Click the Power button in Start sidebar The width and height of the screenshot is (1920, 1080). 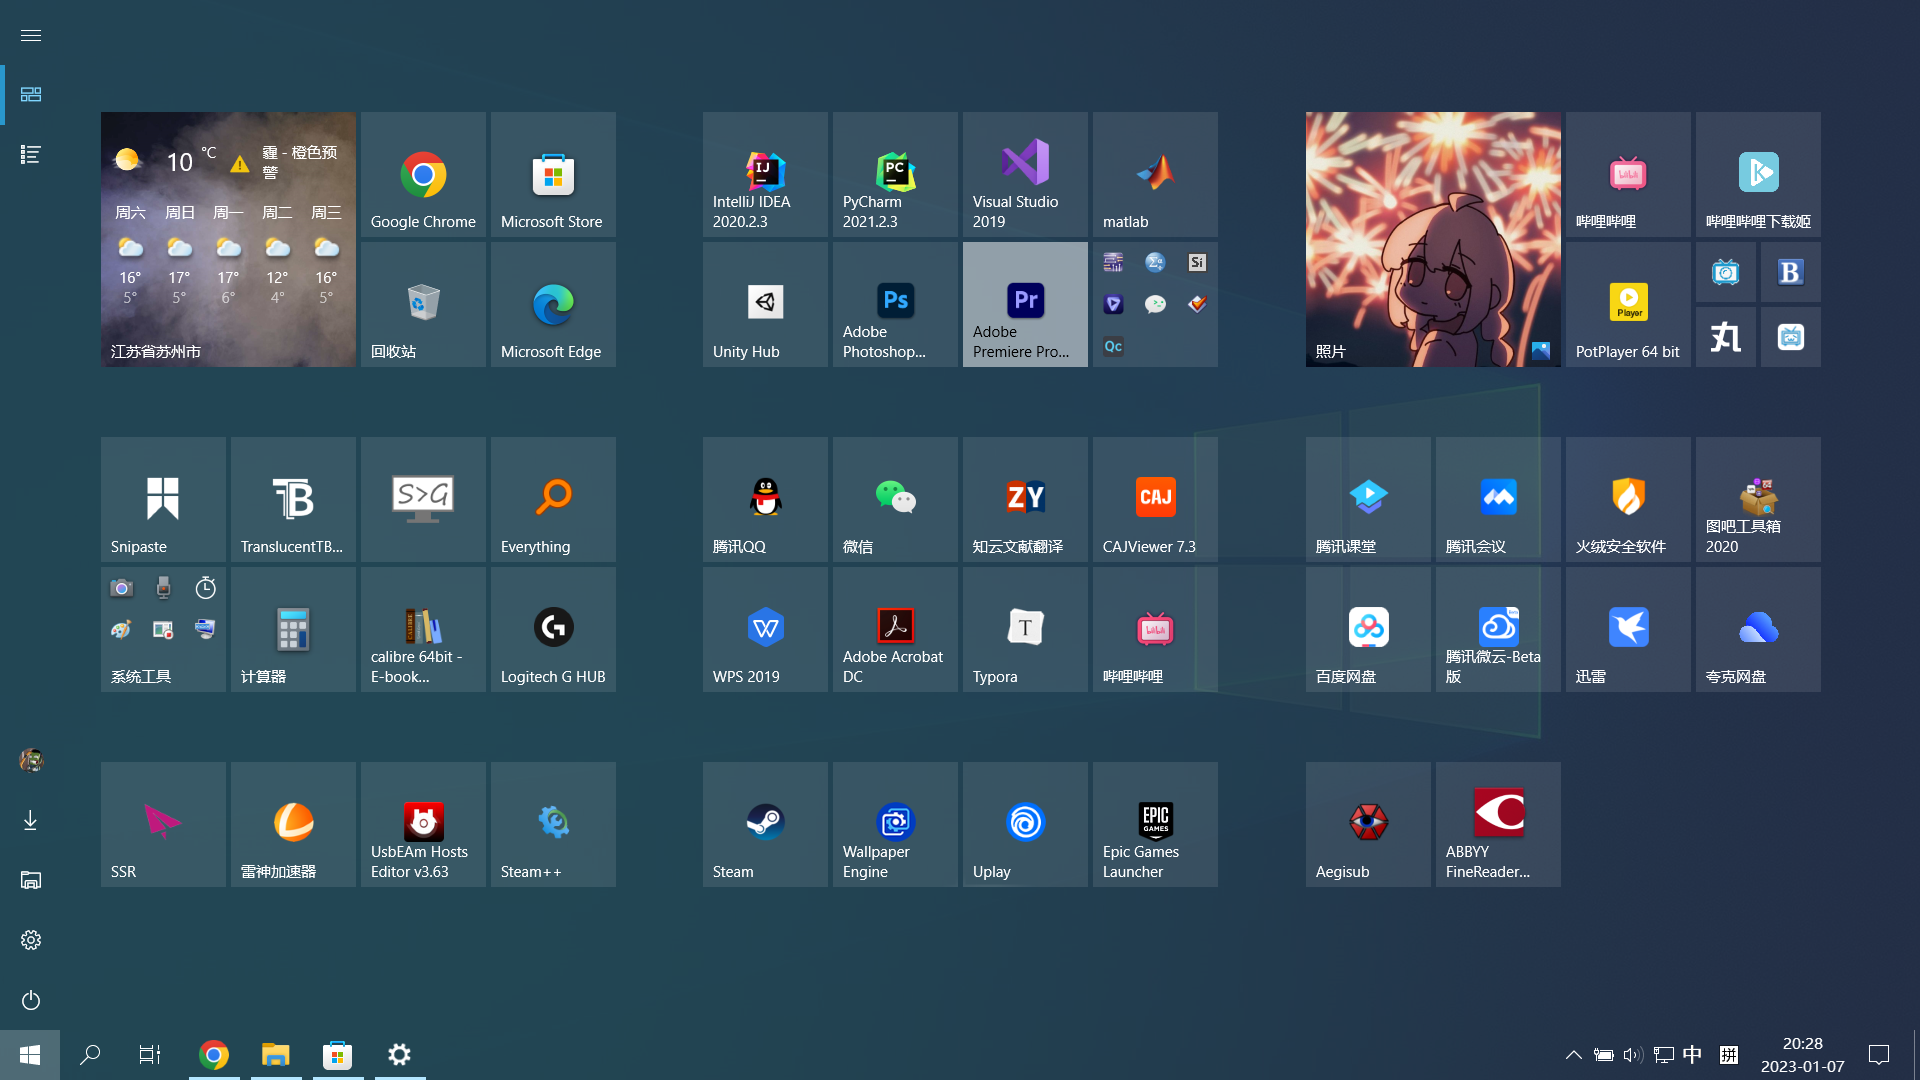(x=31, y=1000)
